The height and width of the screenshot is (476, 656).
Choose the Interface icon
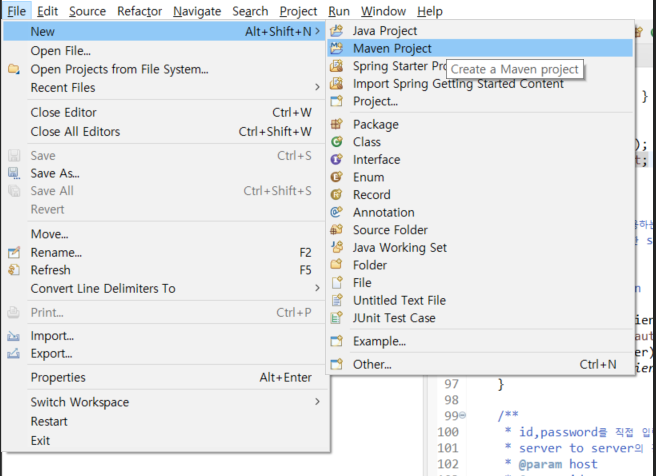tap(336, 160)
